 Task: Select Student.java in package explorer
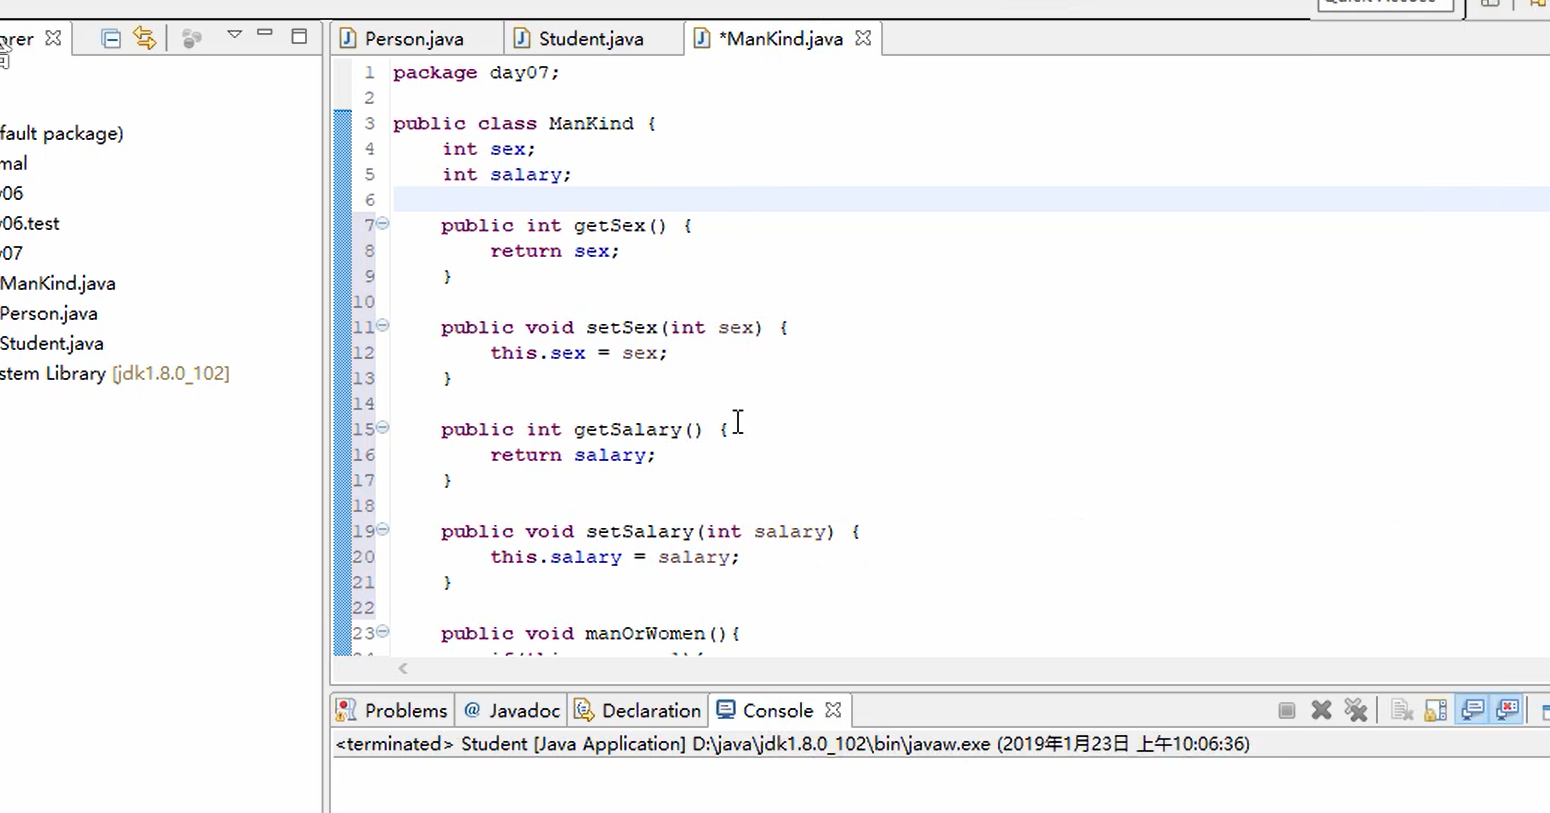coord(52,343)
